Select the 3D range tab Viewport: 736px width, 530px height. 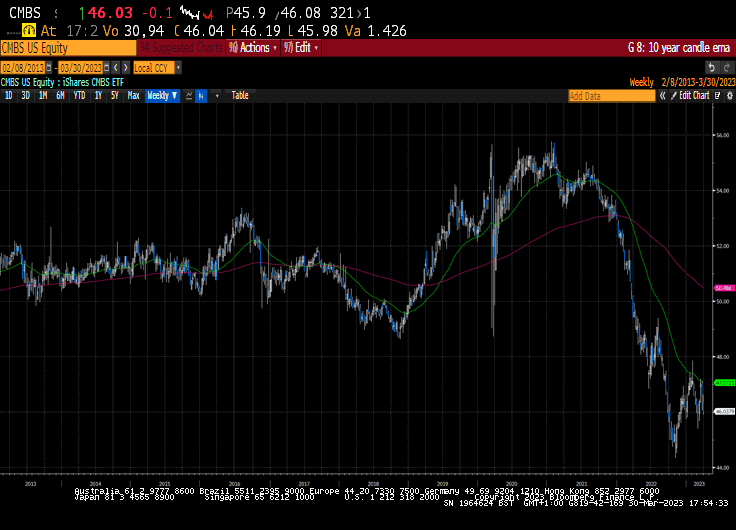(25, 96)
